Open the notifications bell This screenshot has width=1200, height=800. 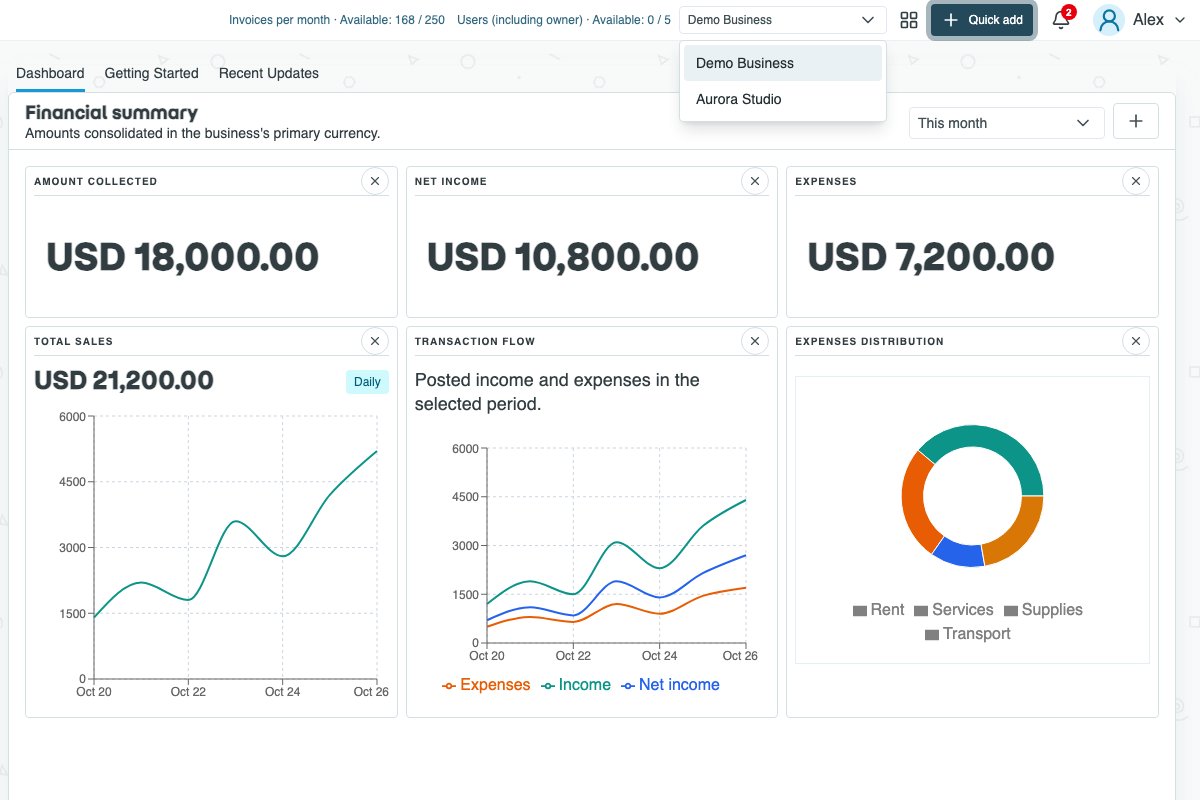click(1062, 20)
